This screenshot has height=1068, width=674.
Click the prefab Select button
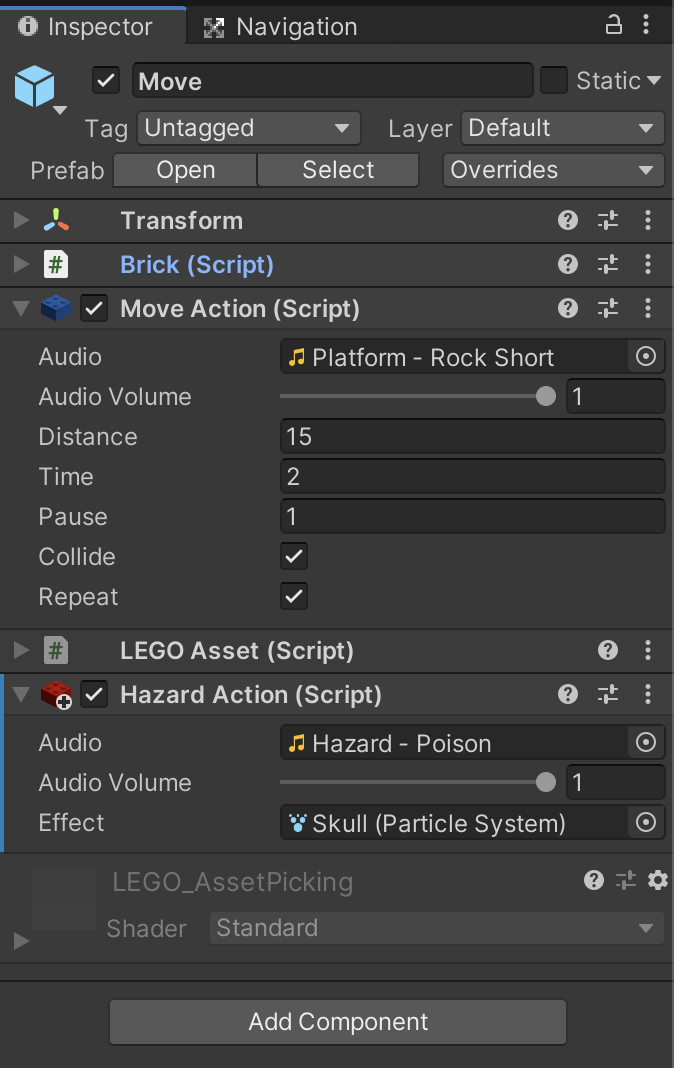pos(337,170)
